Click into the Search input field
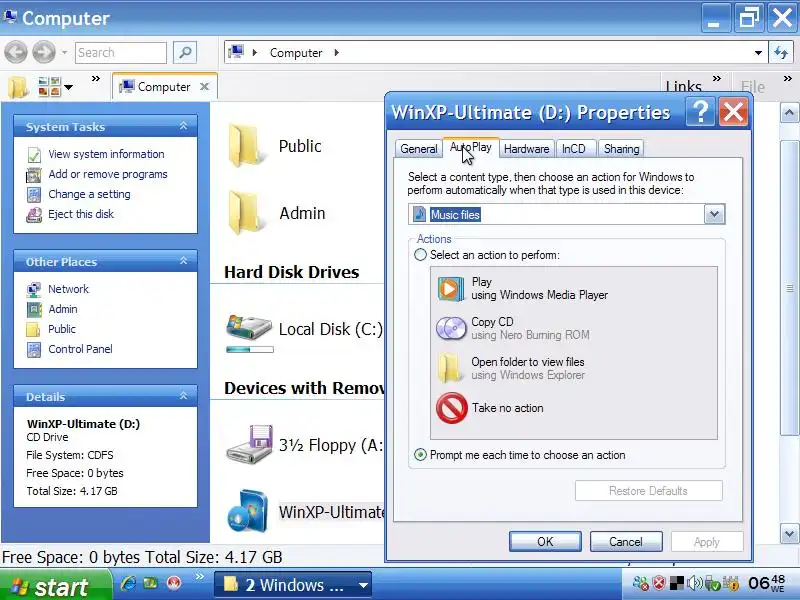This screenshot has height=600, width=800. click(x=121, y=53)
